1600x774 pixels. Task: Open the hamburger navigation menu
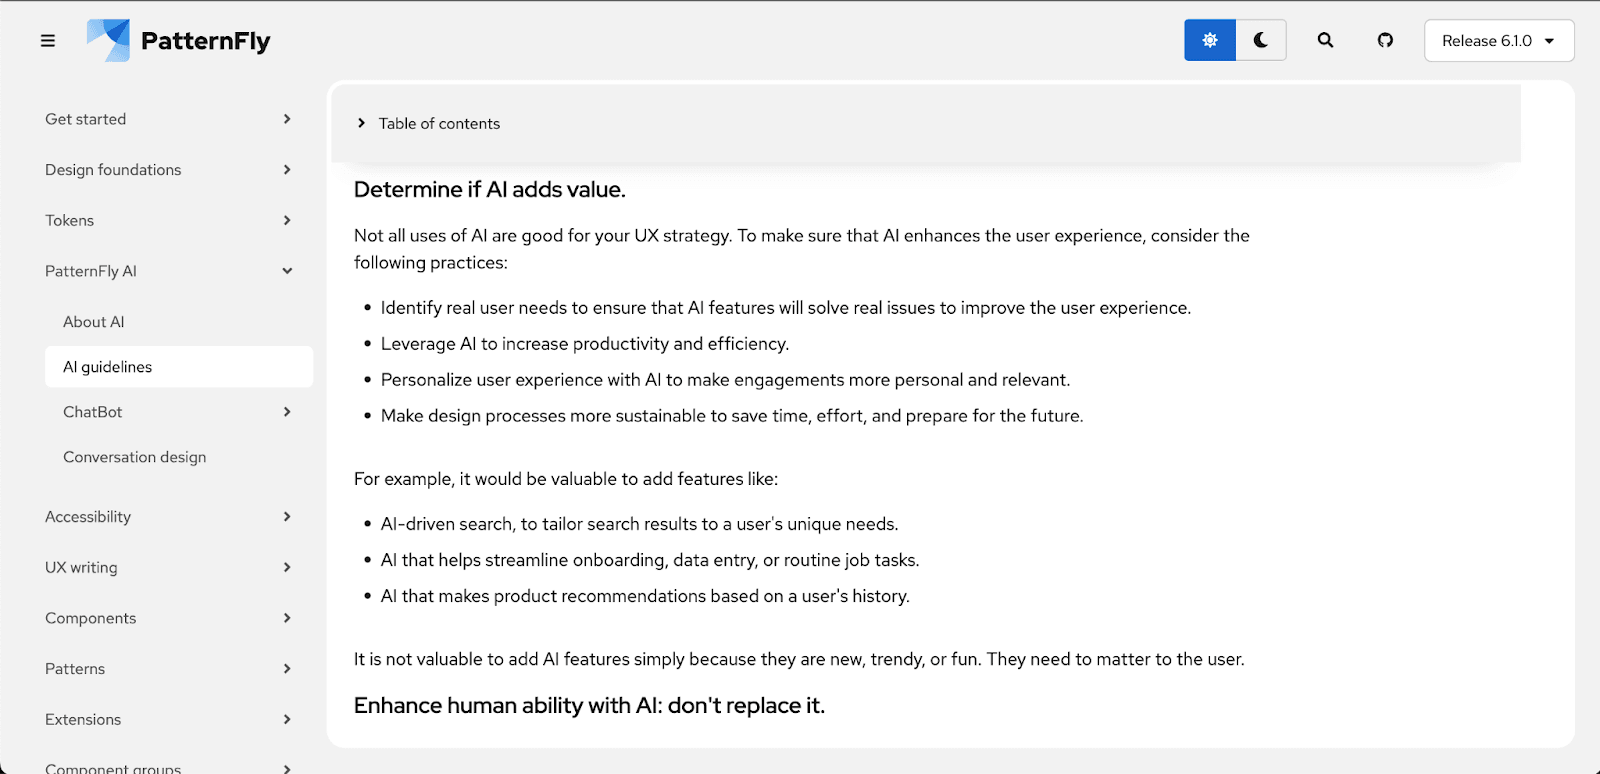pyautogui.click(x=48, y=41)
